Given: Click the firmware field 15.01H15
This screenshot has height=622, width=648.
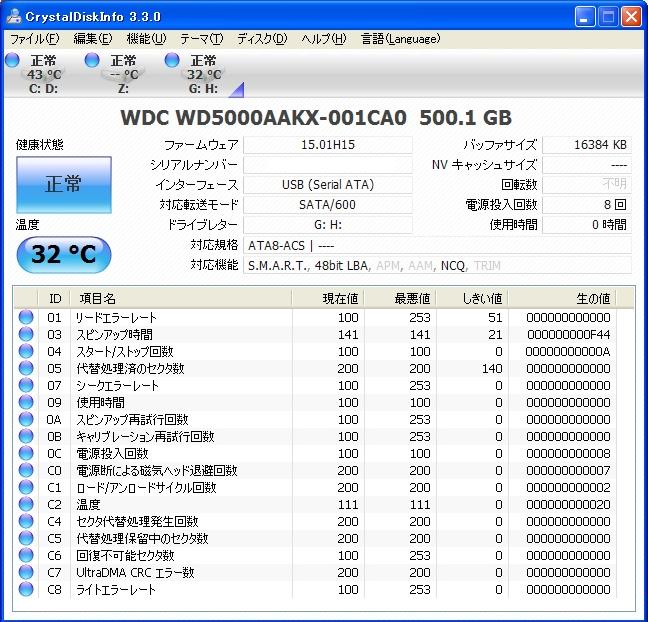Looking at the screenshot, I should pyautogui.click(x=328, y=145).
